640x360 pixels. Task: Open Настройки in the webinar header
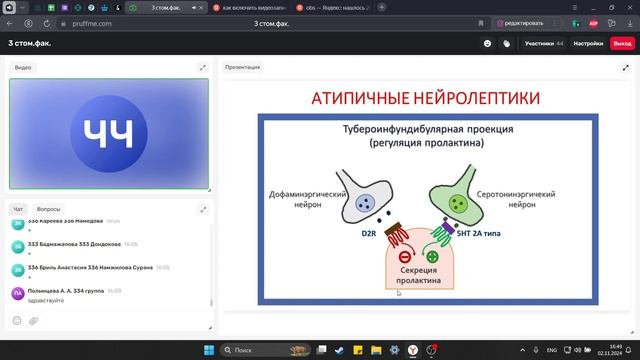[x=588, y=44]
